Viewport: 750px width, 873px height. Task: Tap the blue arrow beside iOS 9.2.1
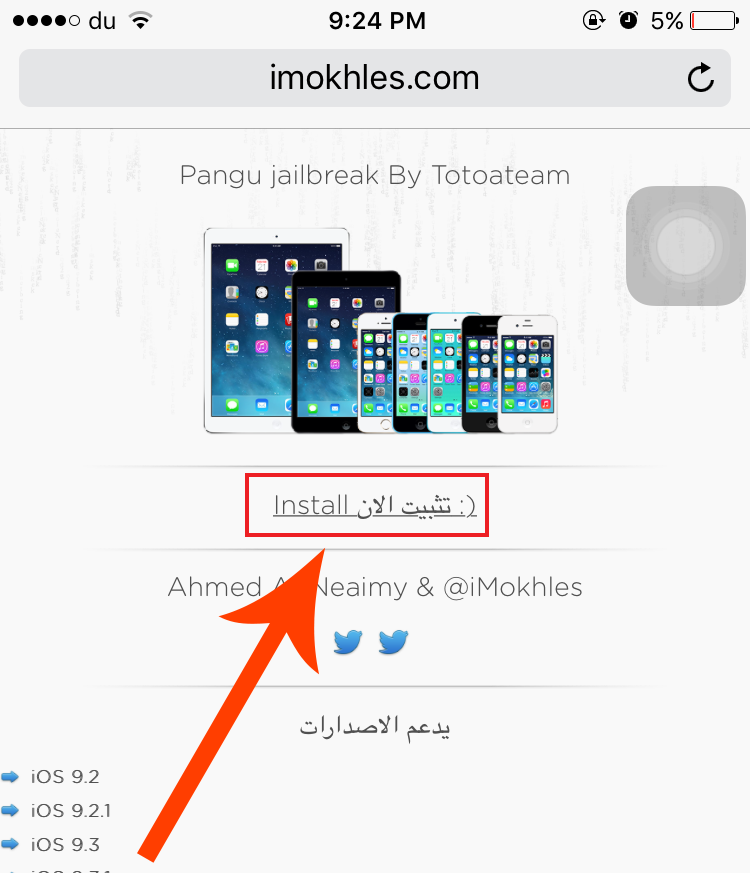coord(10,810)
